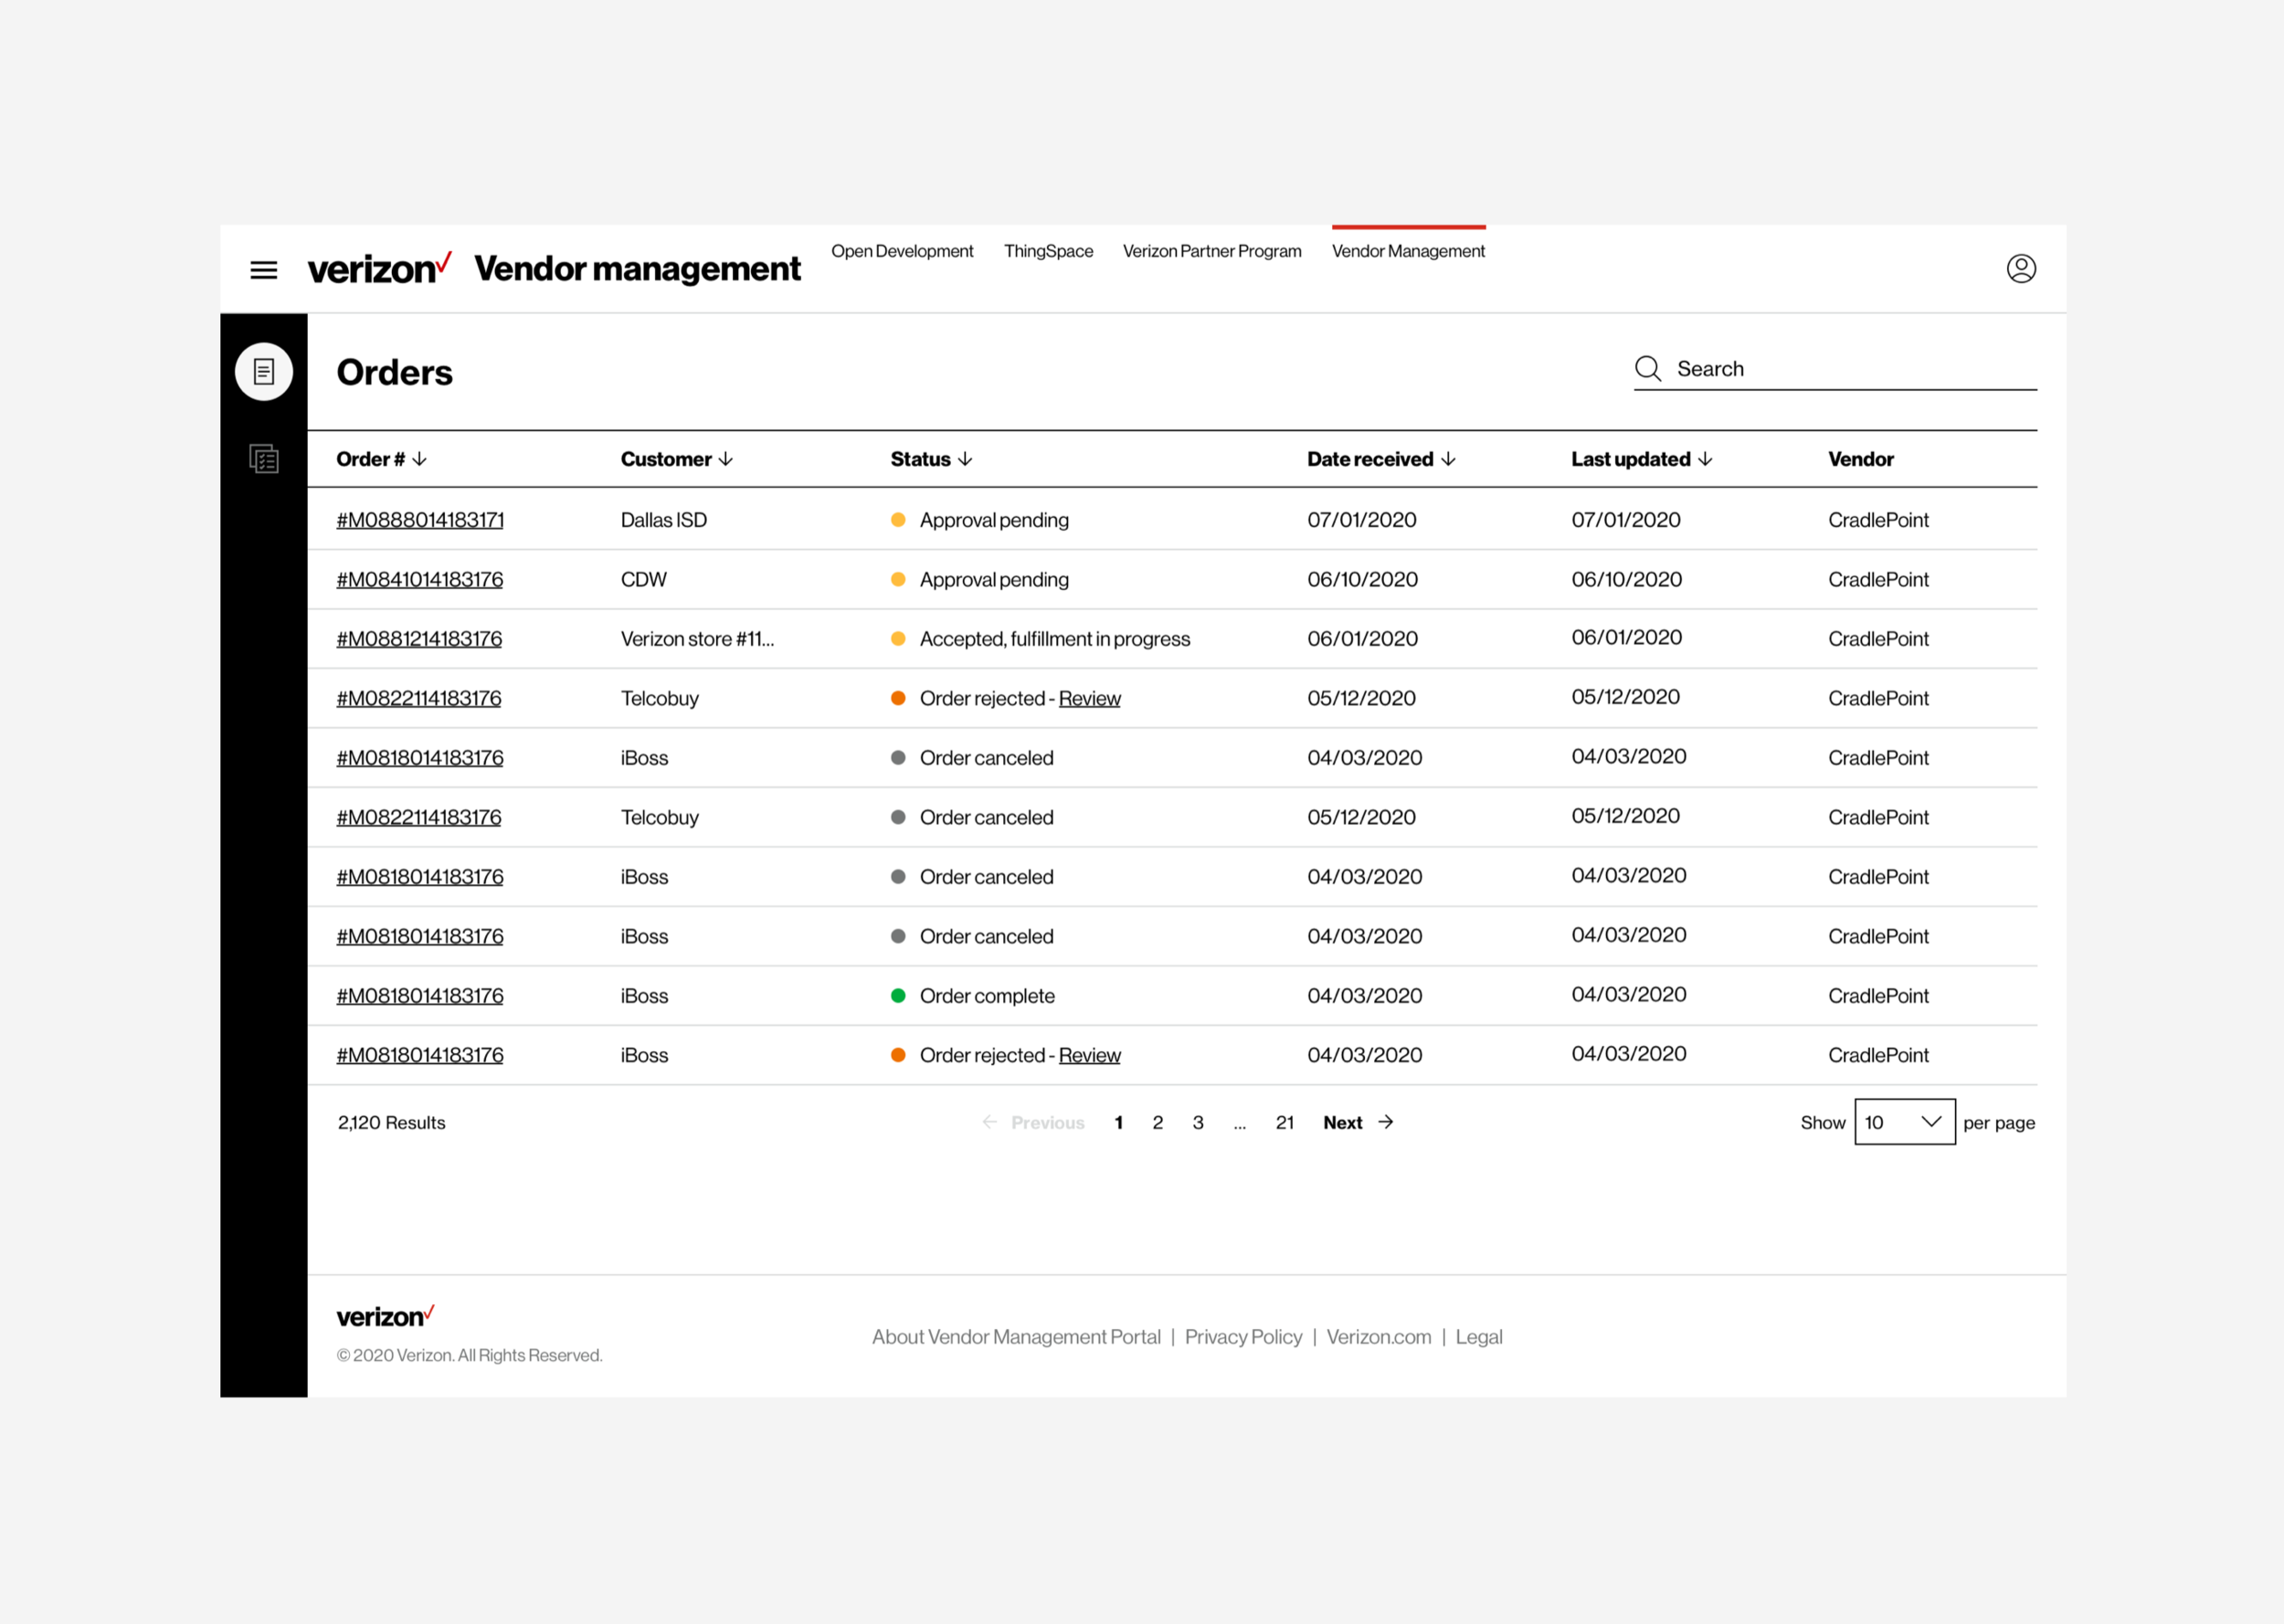Open the checklist icon in the sidebar

pos(264,459)
